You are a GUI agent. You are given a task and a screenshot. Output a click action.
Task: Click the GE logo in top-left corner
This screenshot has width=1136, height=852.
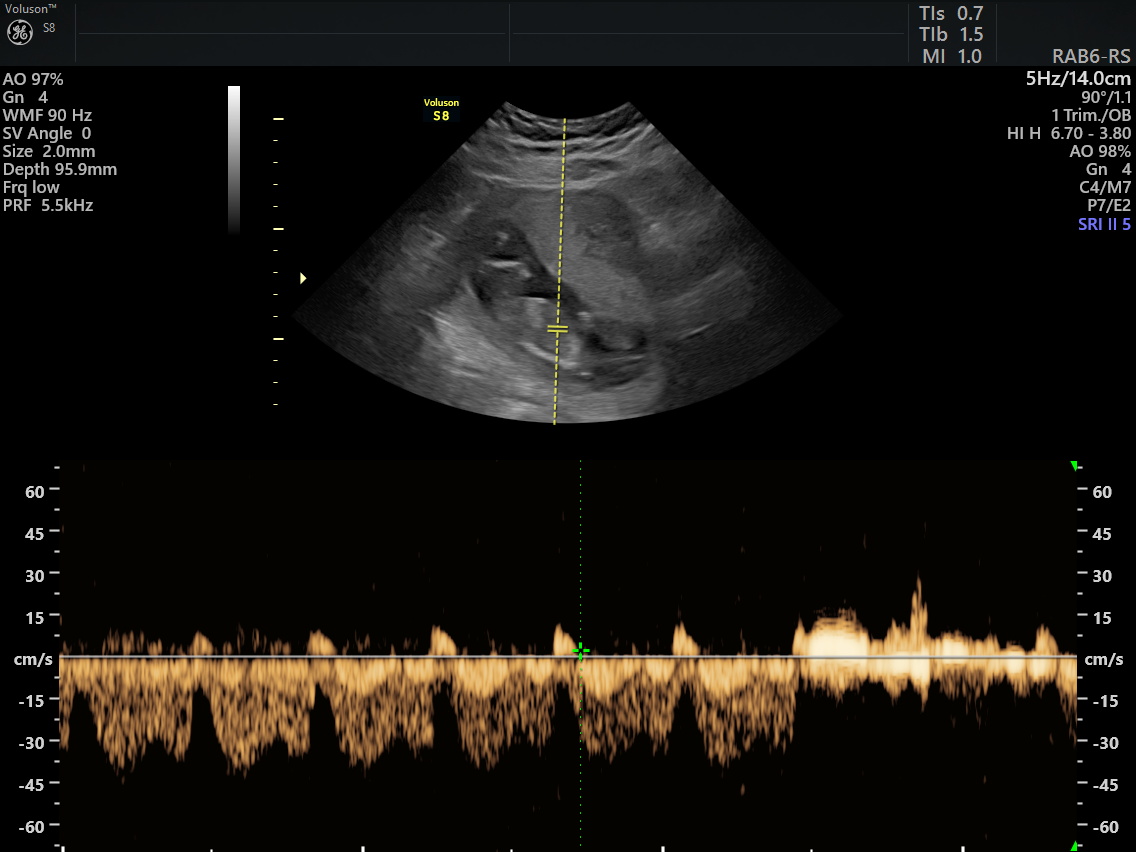click(x=21, y=32)
